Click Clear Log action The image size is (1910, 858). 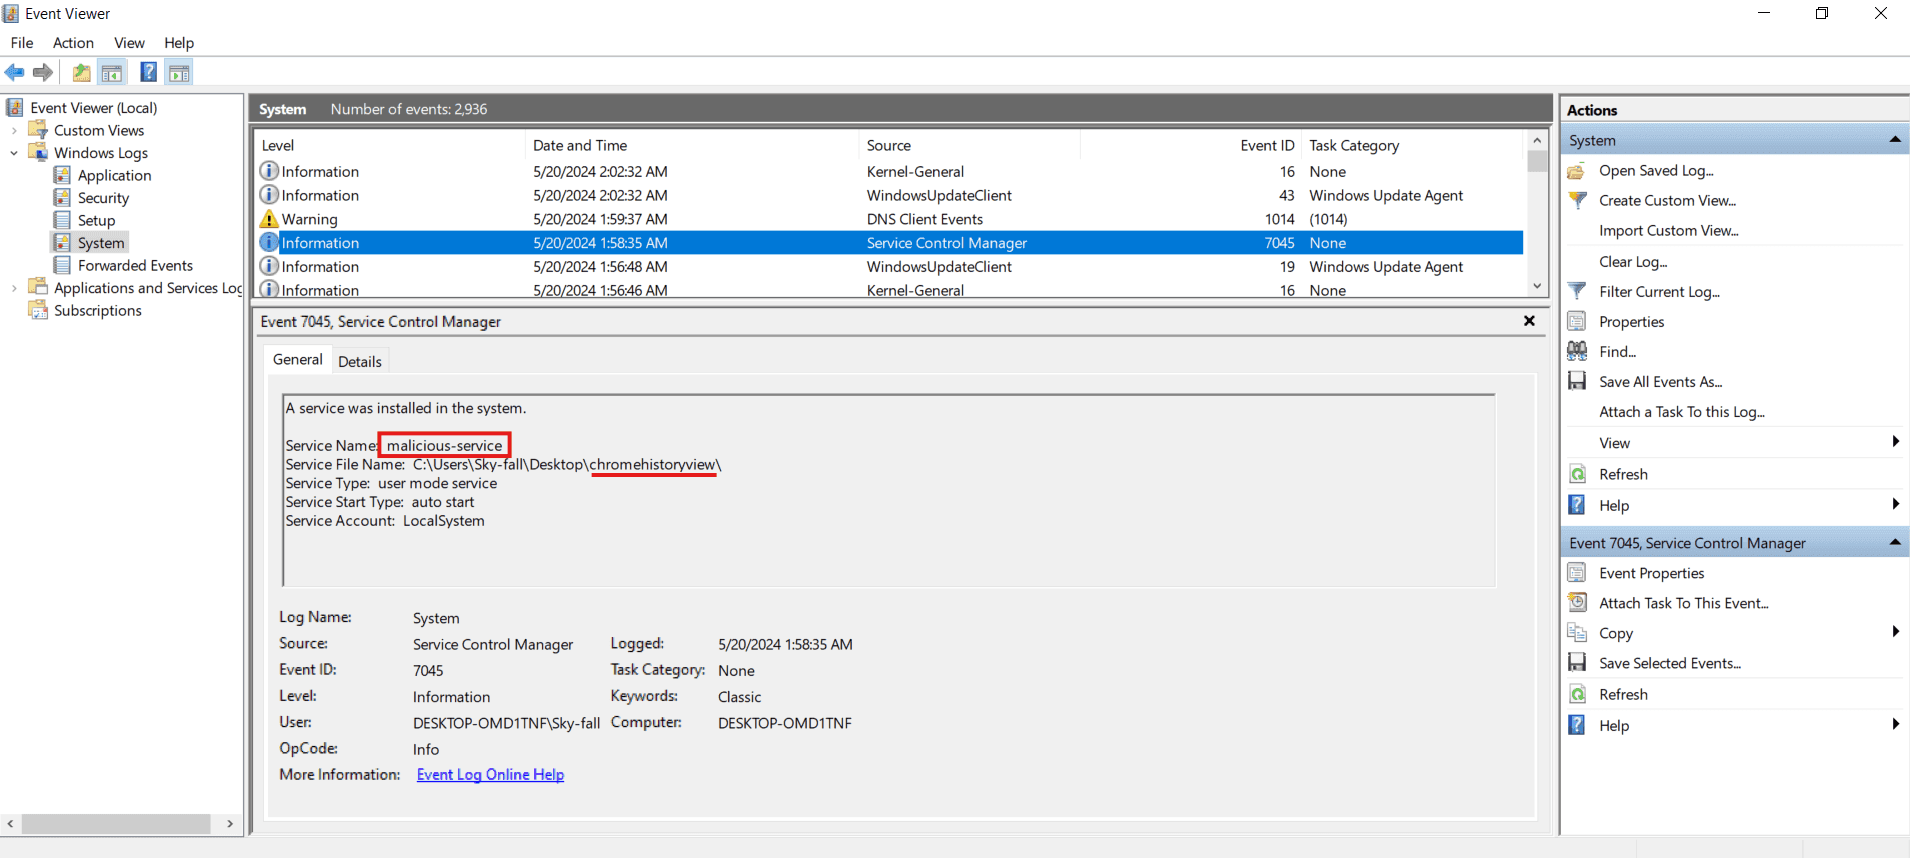click(x=1633, y=261)
